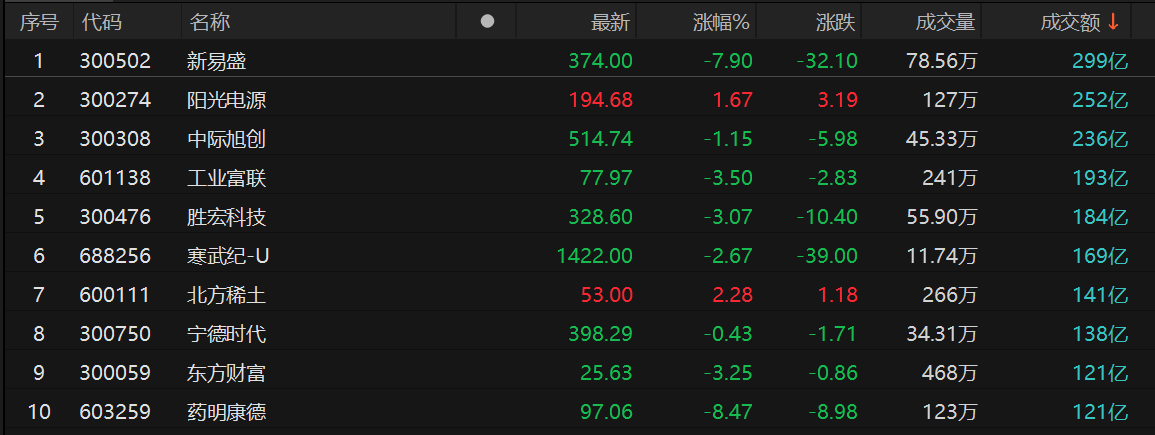
Task: Click the -39.00 price change cell
Action: [827, 256]
